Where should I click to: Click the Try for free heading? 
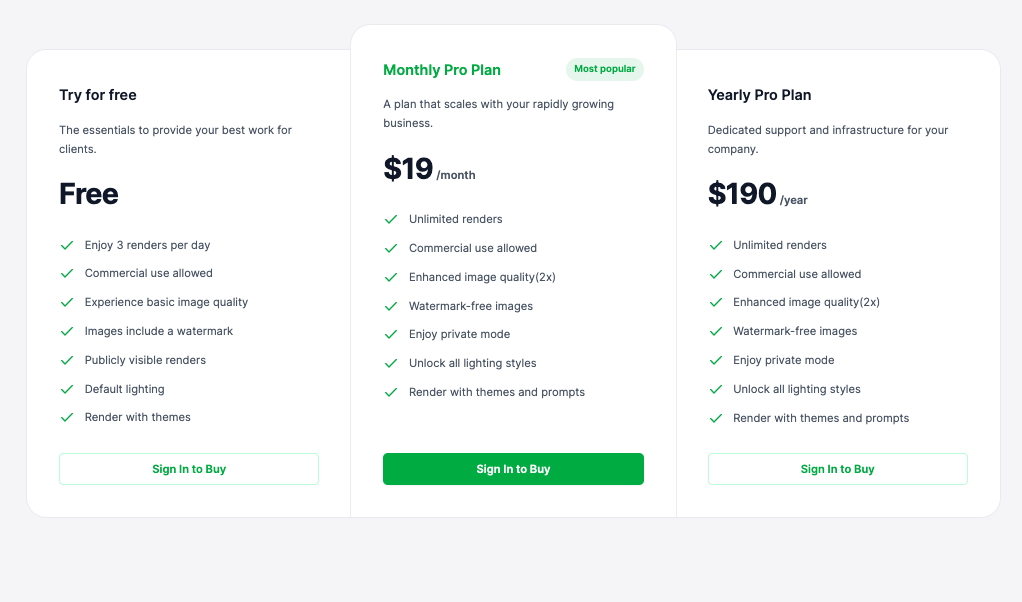point(98,95)
